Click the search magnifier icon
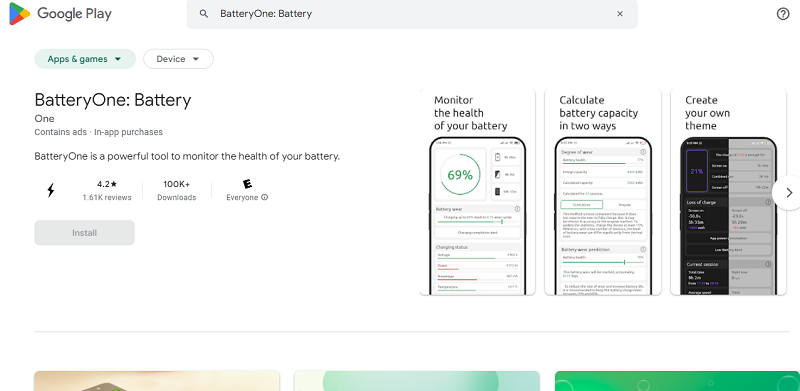 coord(204,14)
